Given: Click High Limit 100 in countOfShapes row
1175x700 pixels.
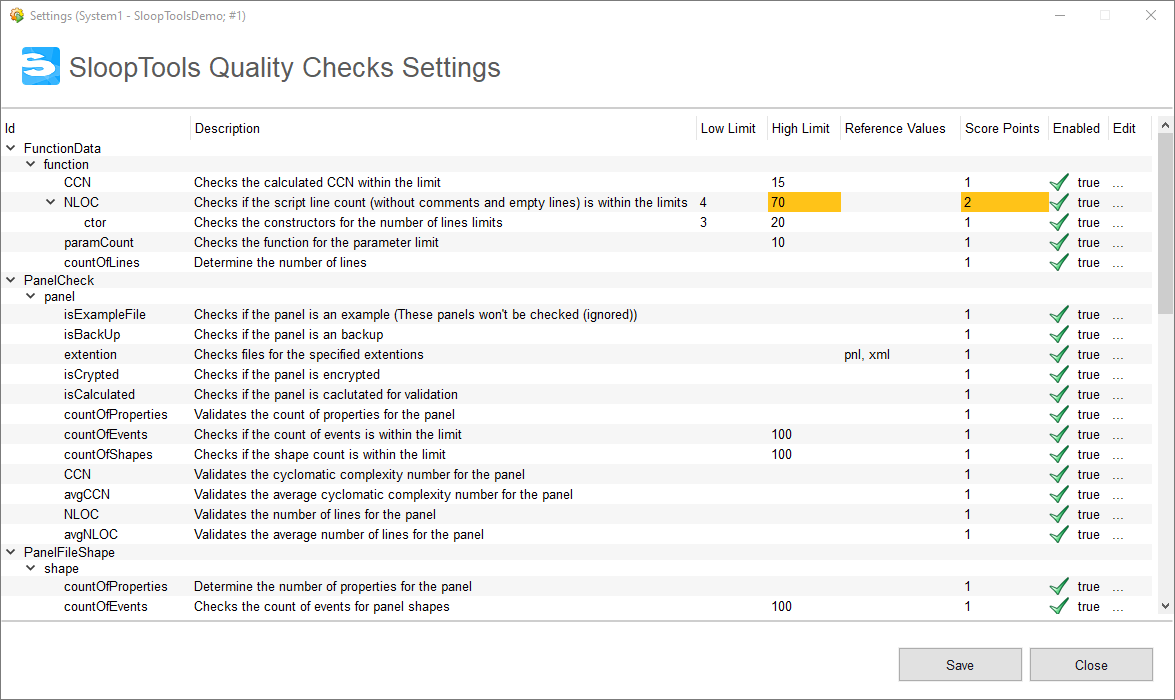Looking at the screenshot, I should (x=782, y=454).
